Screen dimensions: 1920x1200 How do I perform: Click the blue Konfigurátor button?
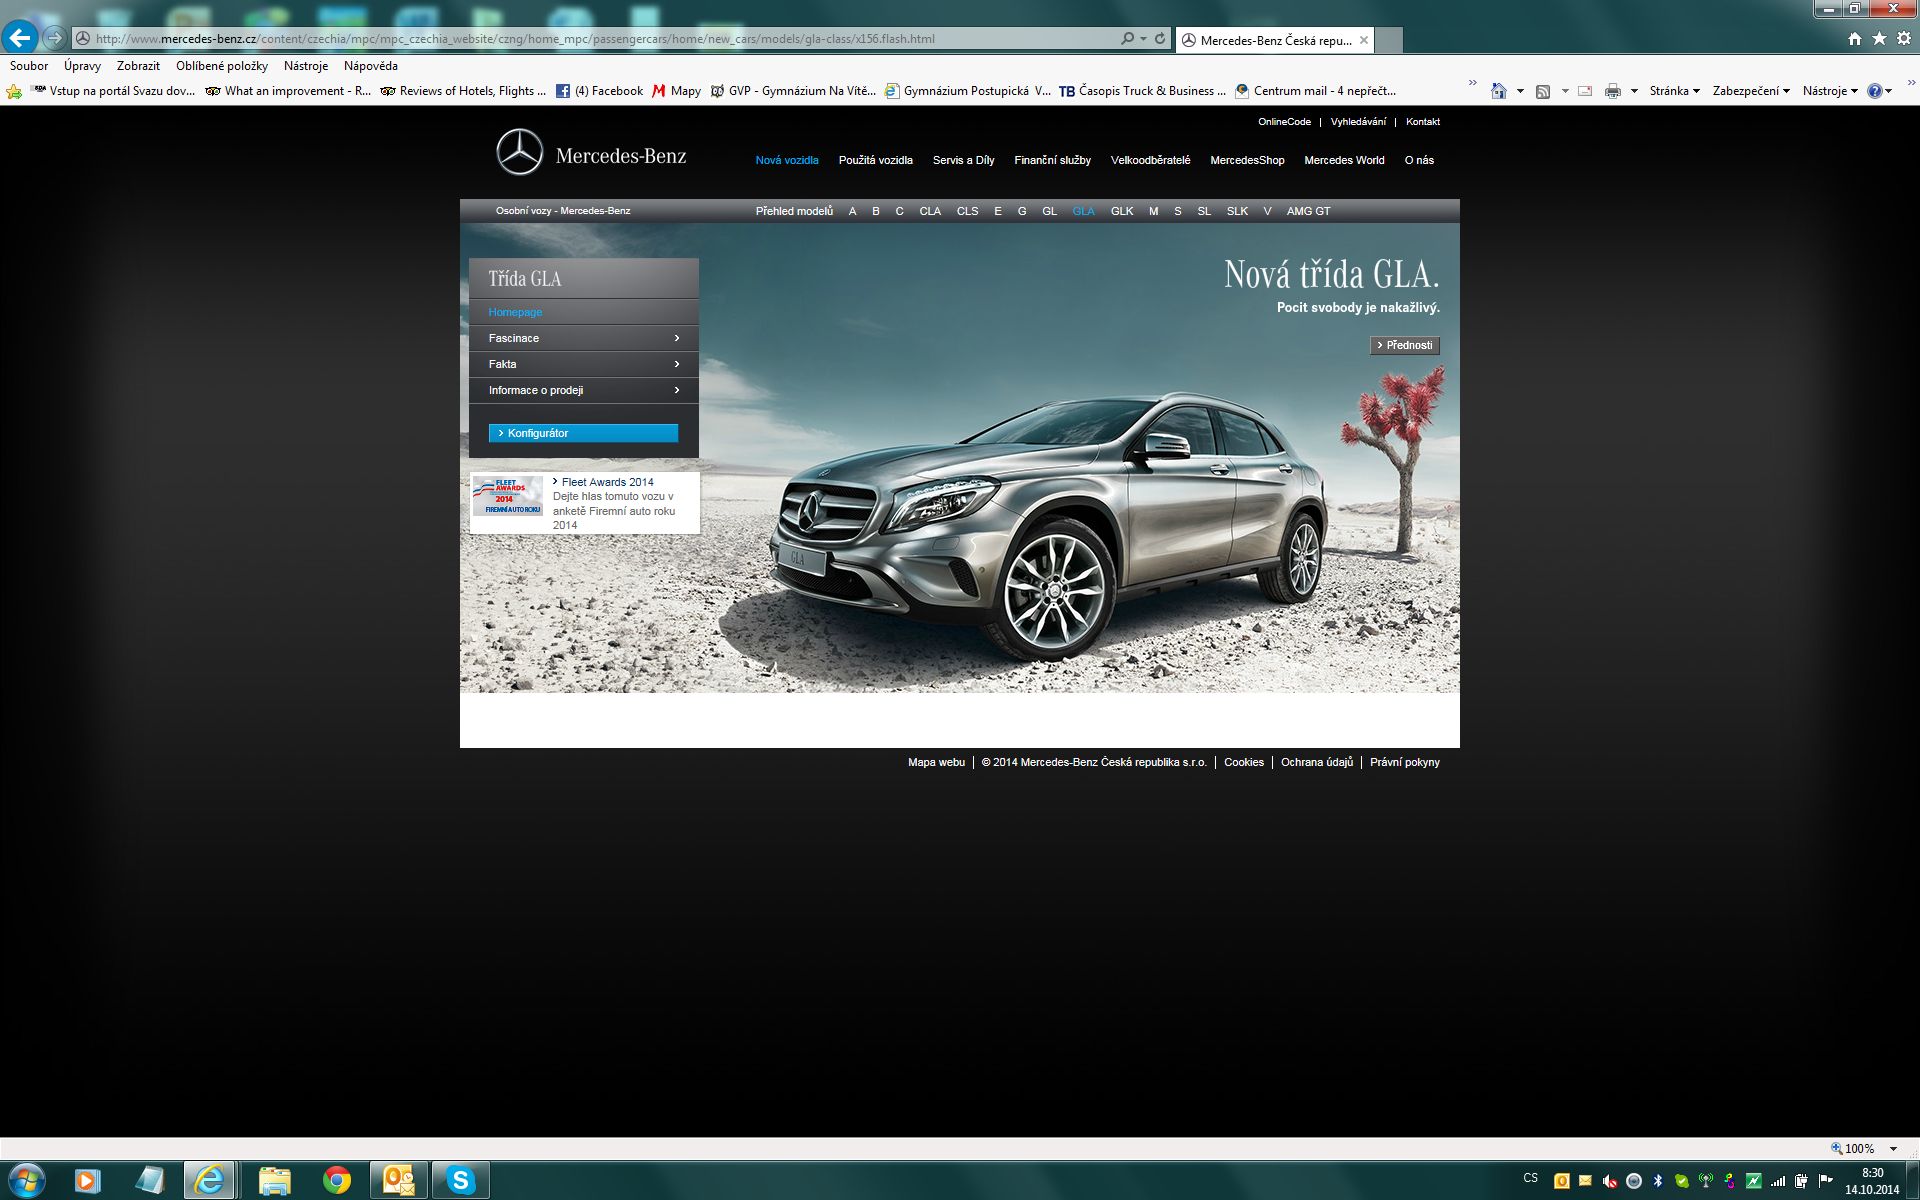583,433
